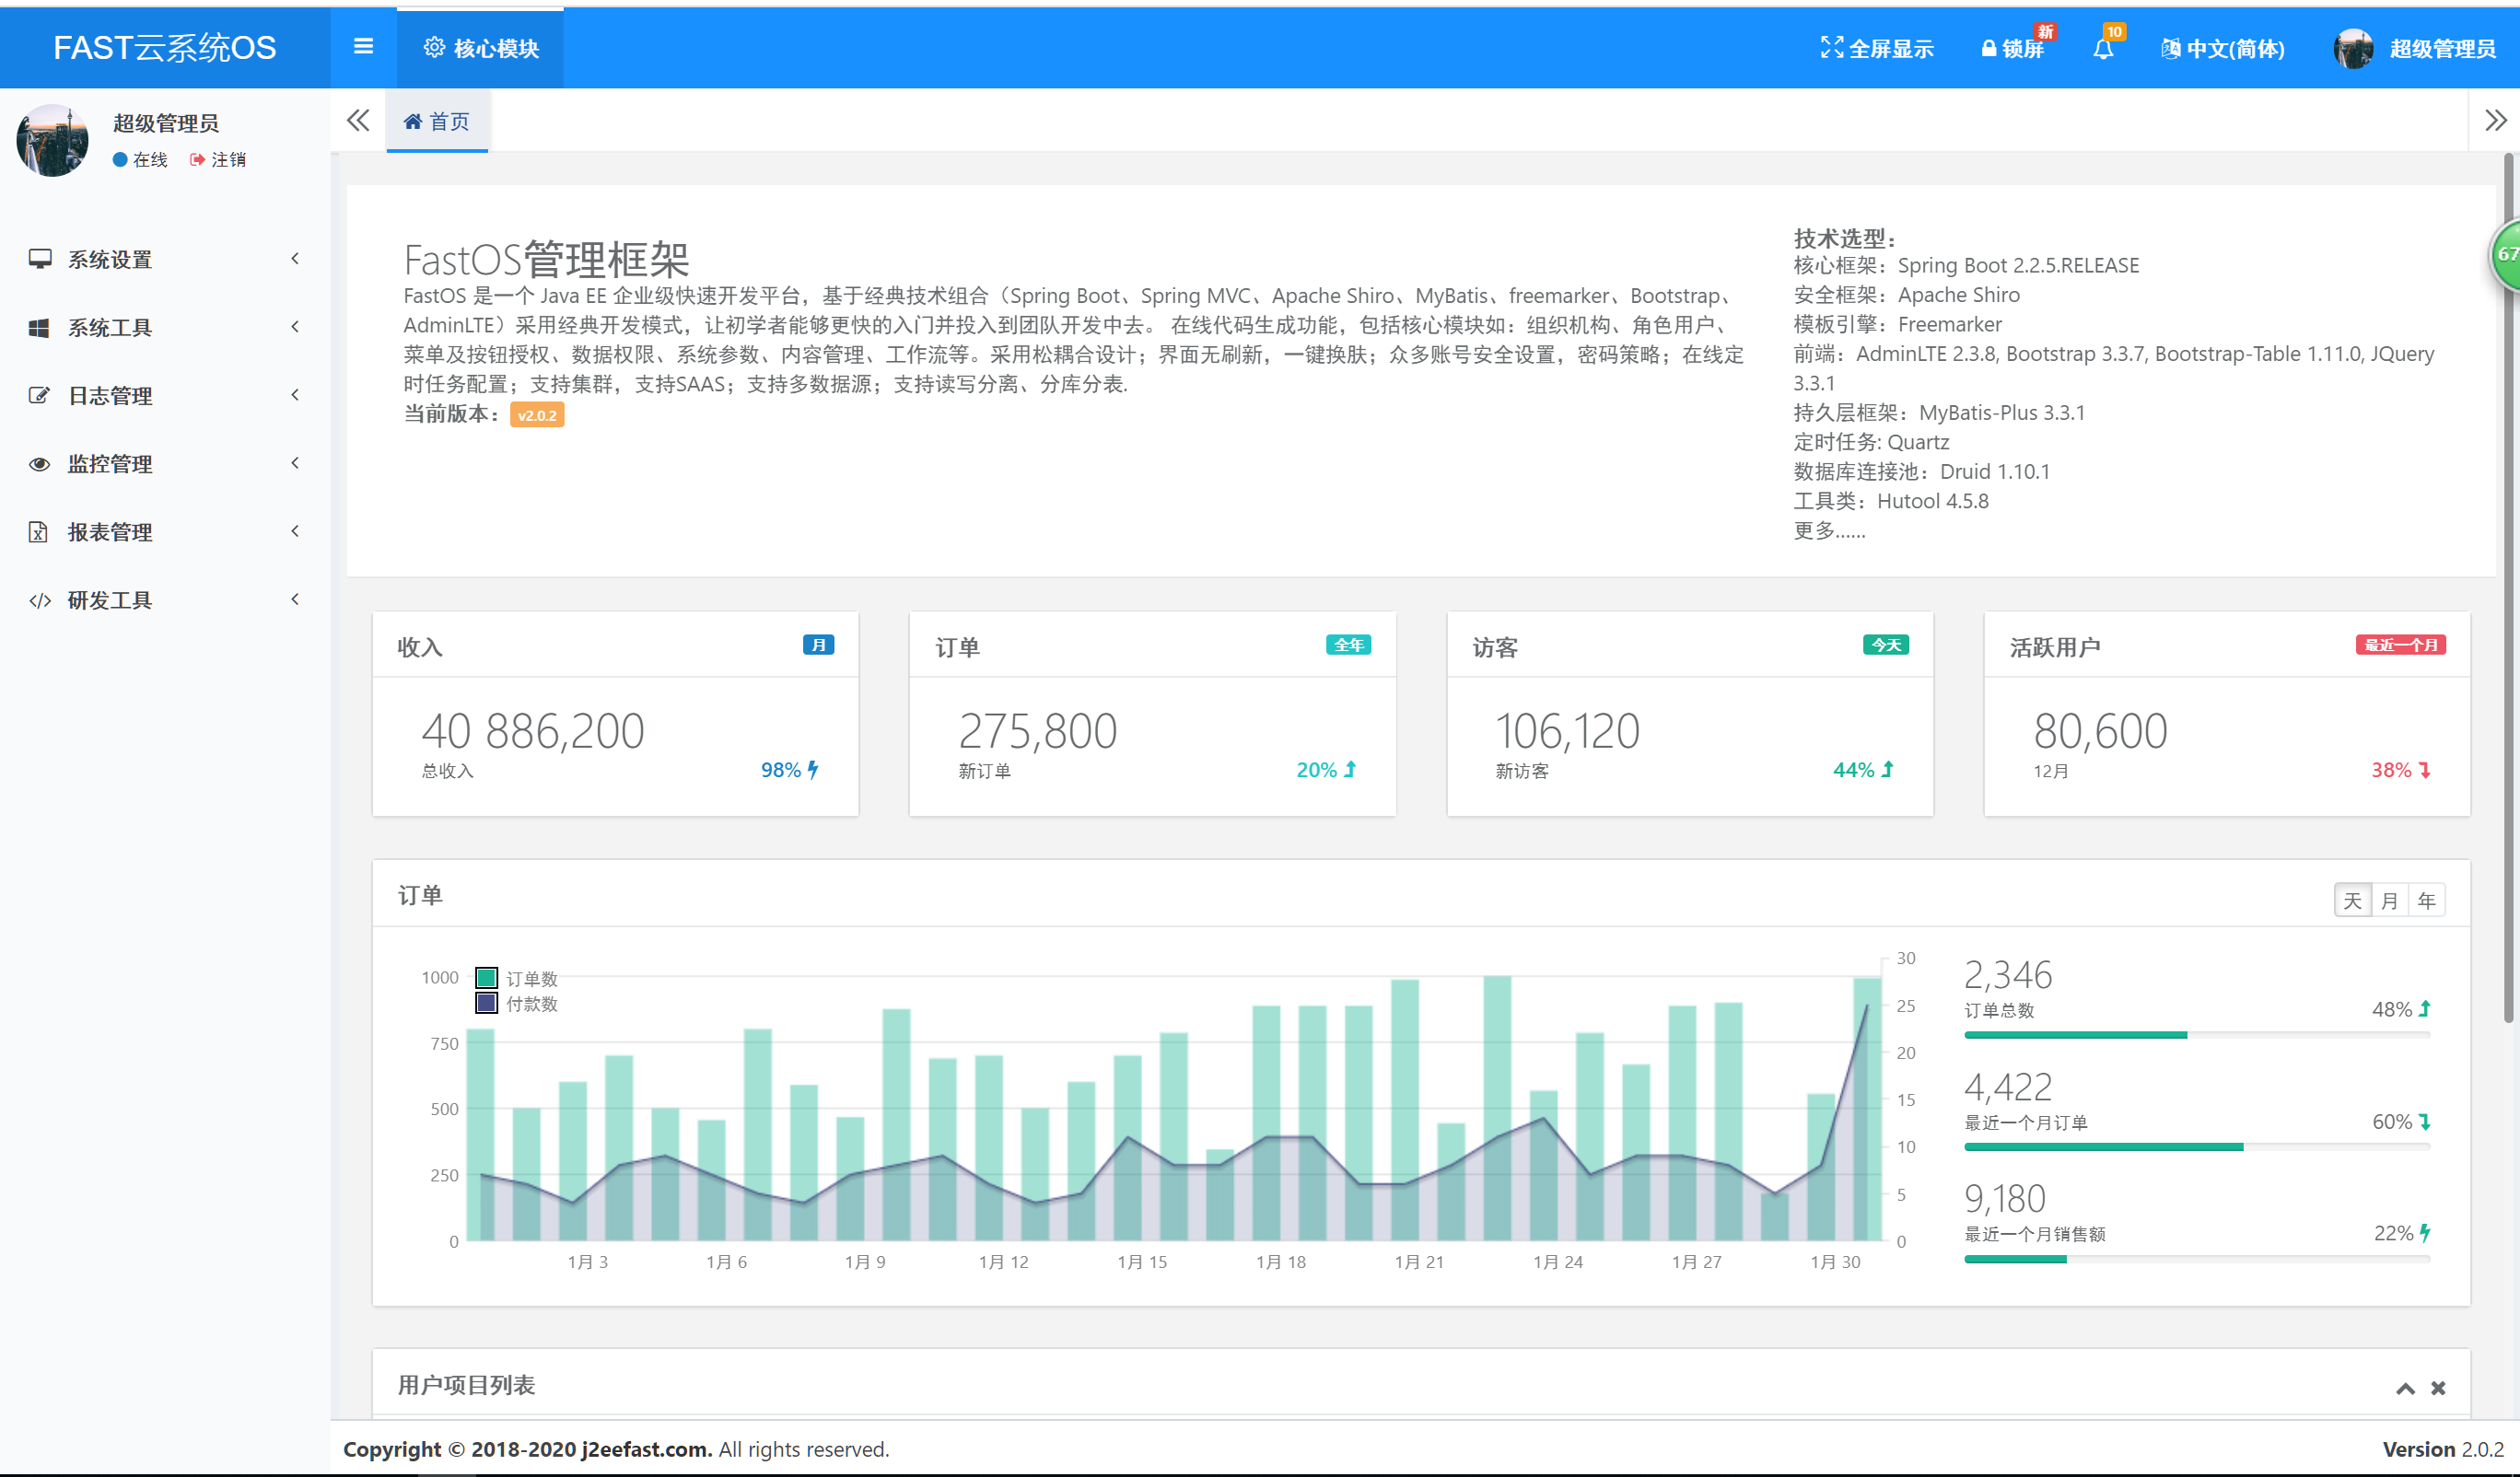Click the header avatar image
This screenshot has height=1477, width=2520.
[x=2353, y=48]
